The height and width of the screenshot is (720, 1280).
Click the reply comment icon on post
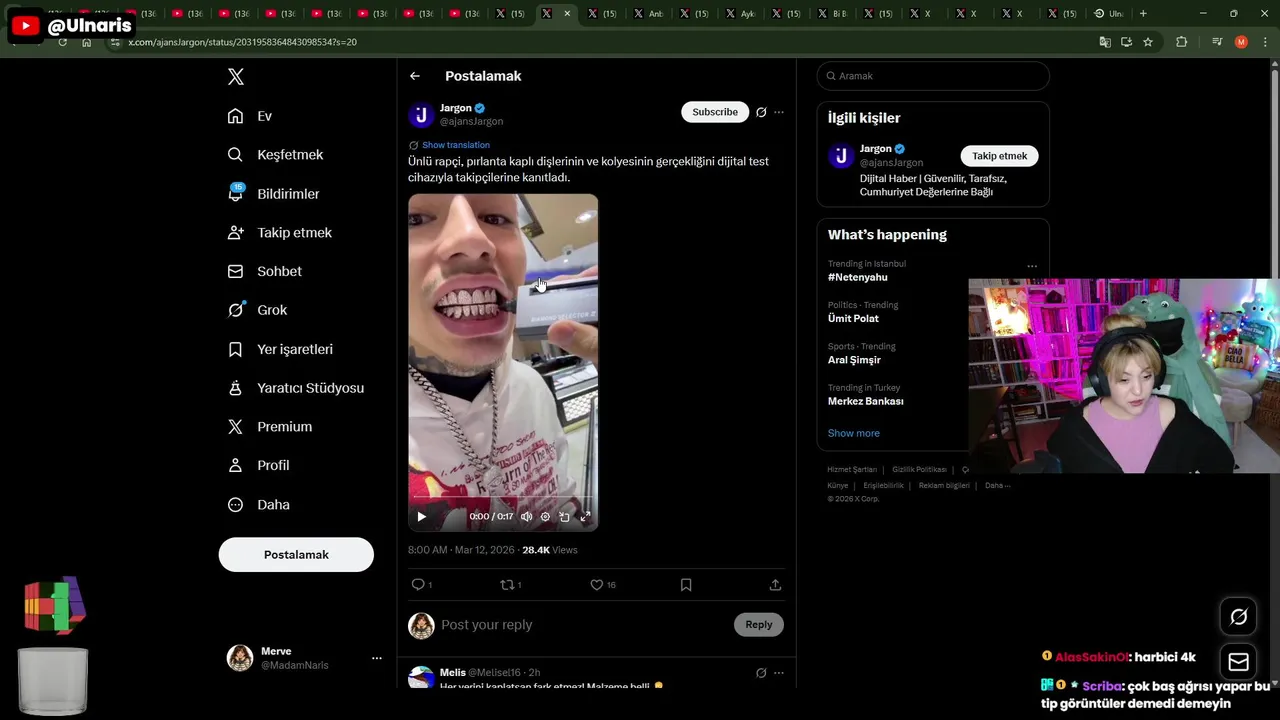[x=418, y=585]
